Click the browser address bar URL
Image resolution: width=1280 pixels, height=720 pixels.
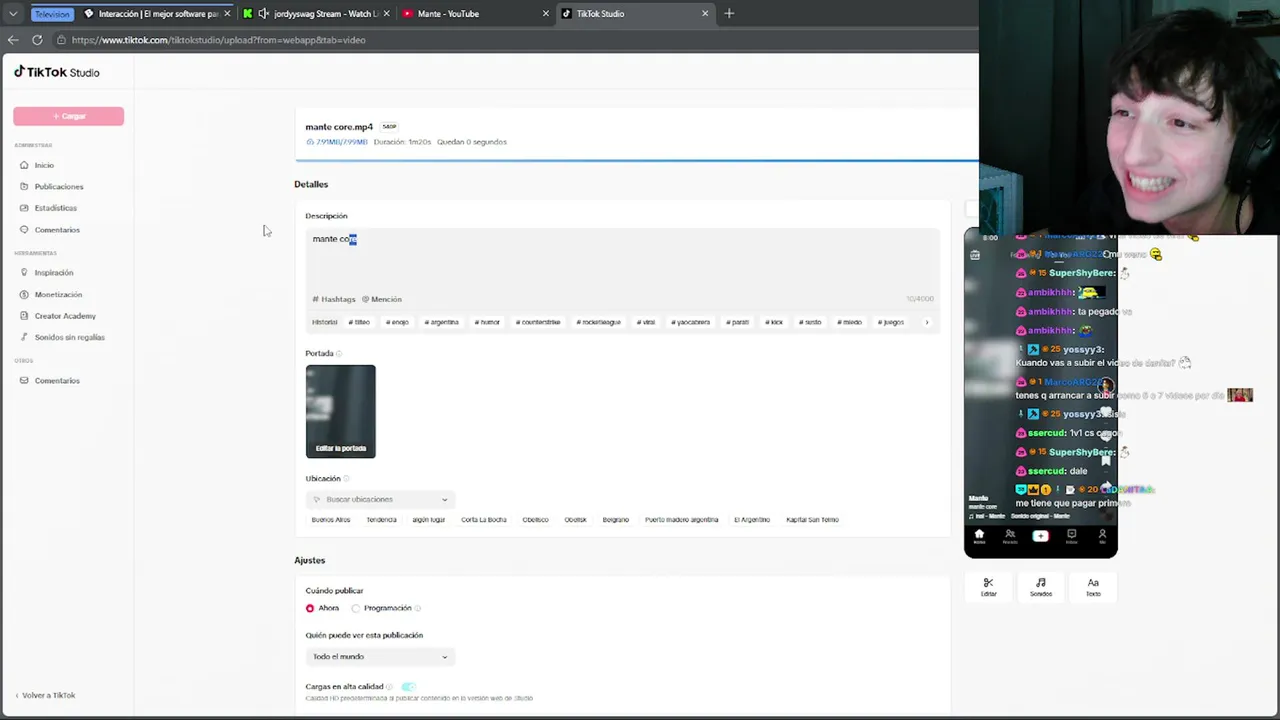219,40
